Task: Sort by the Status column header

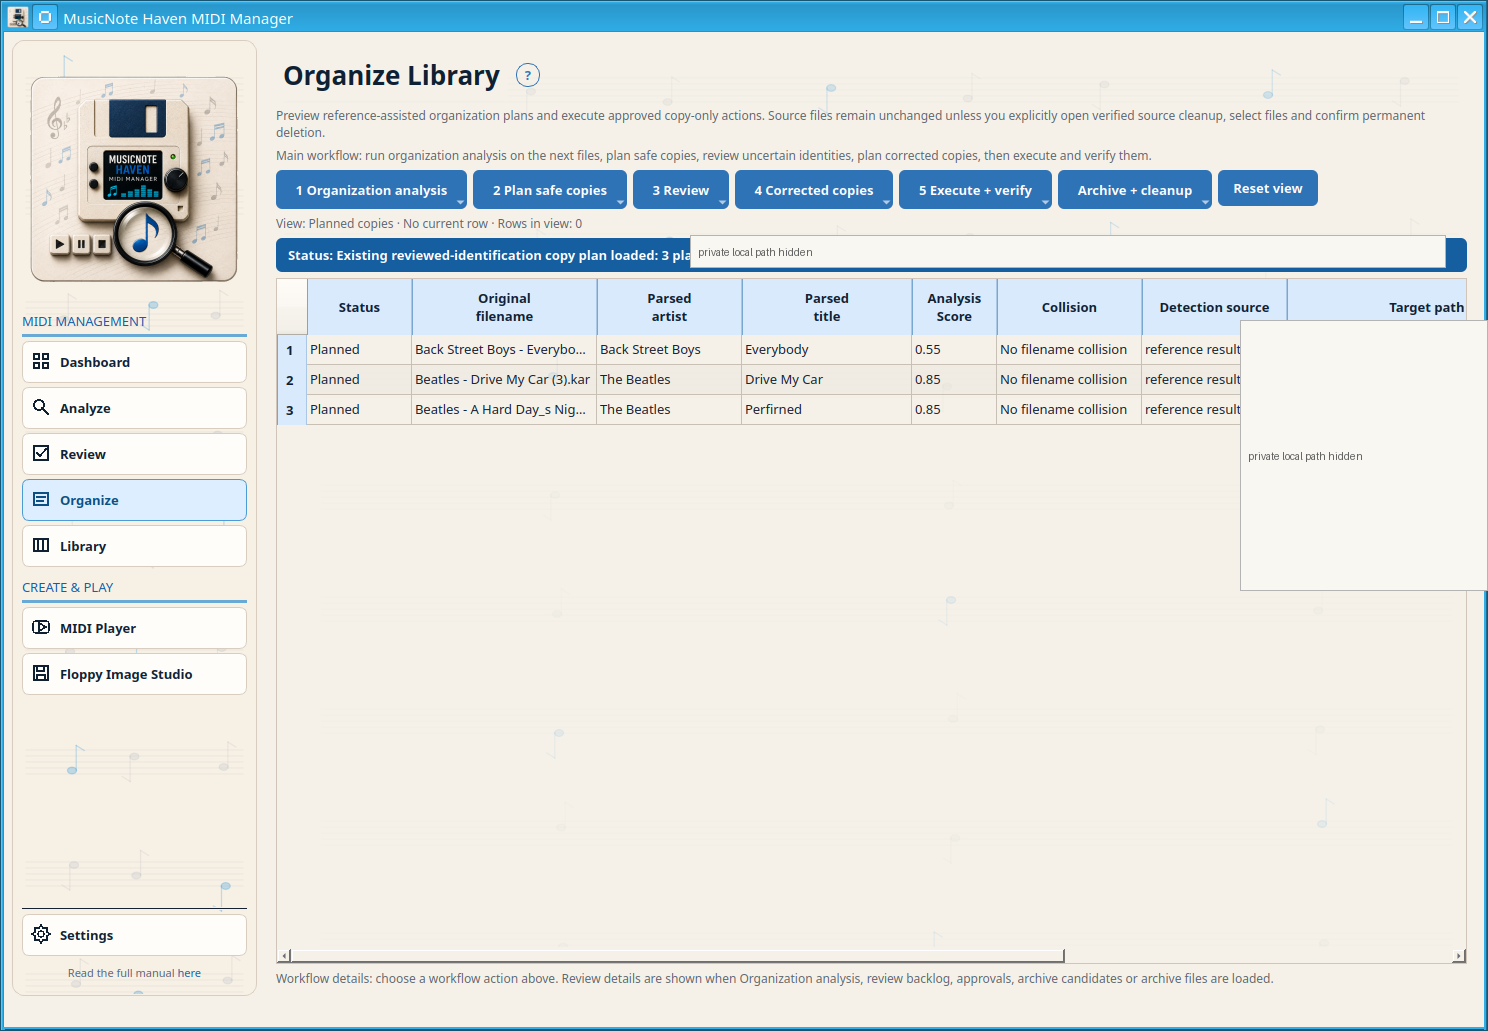Action: click(359, 307)
